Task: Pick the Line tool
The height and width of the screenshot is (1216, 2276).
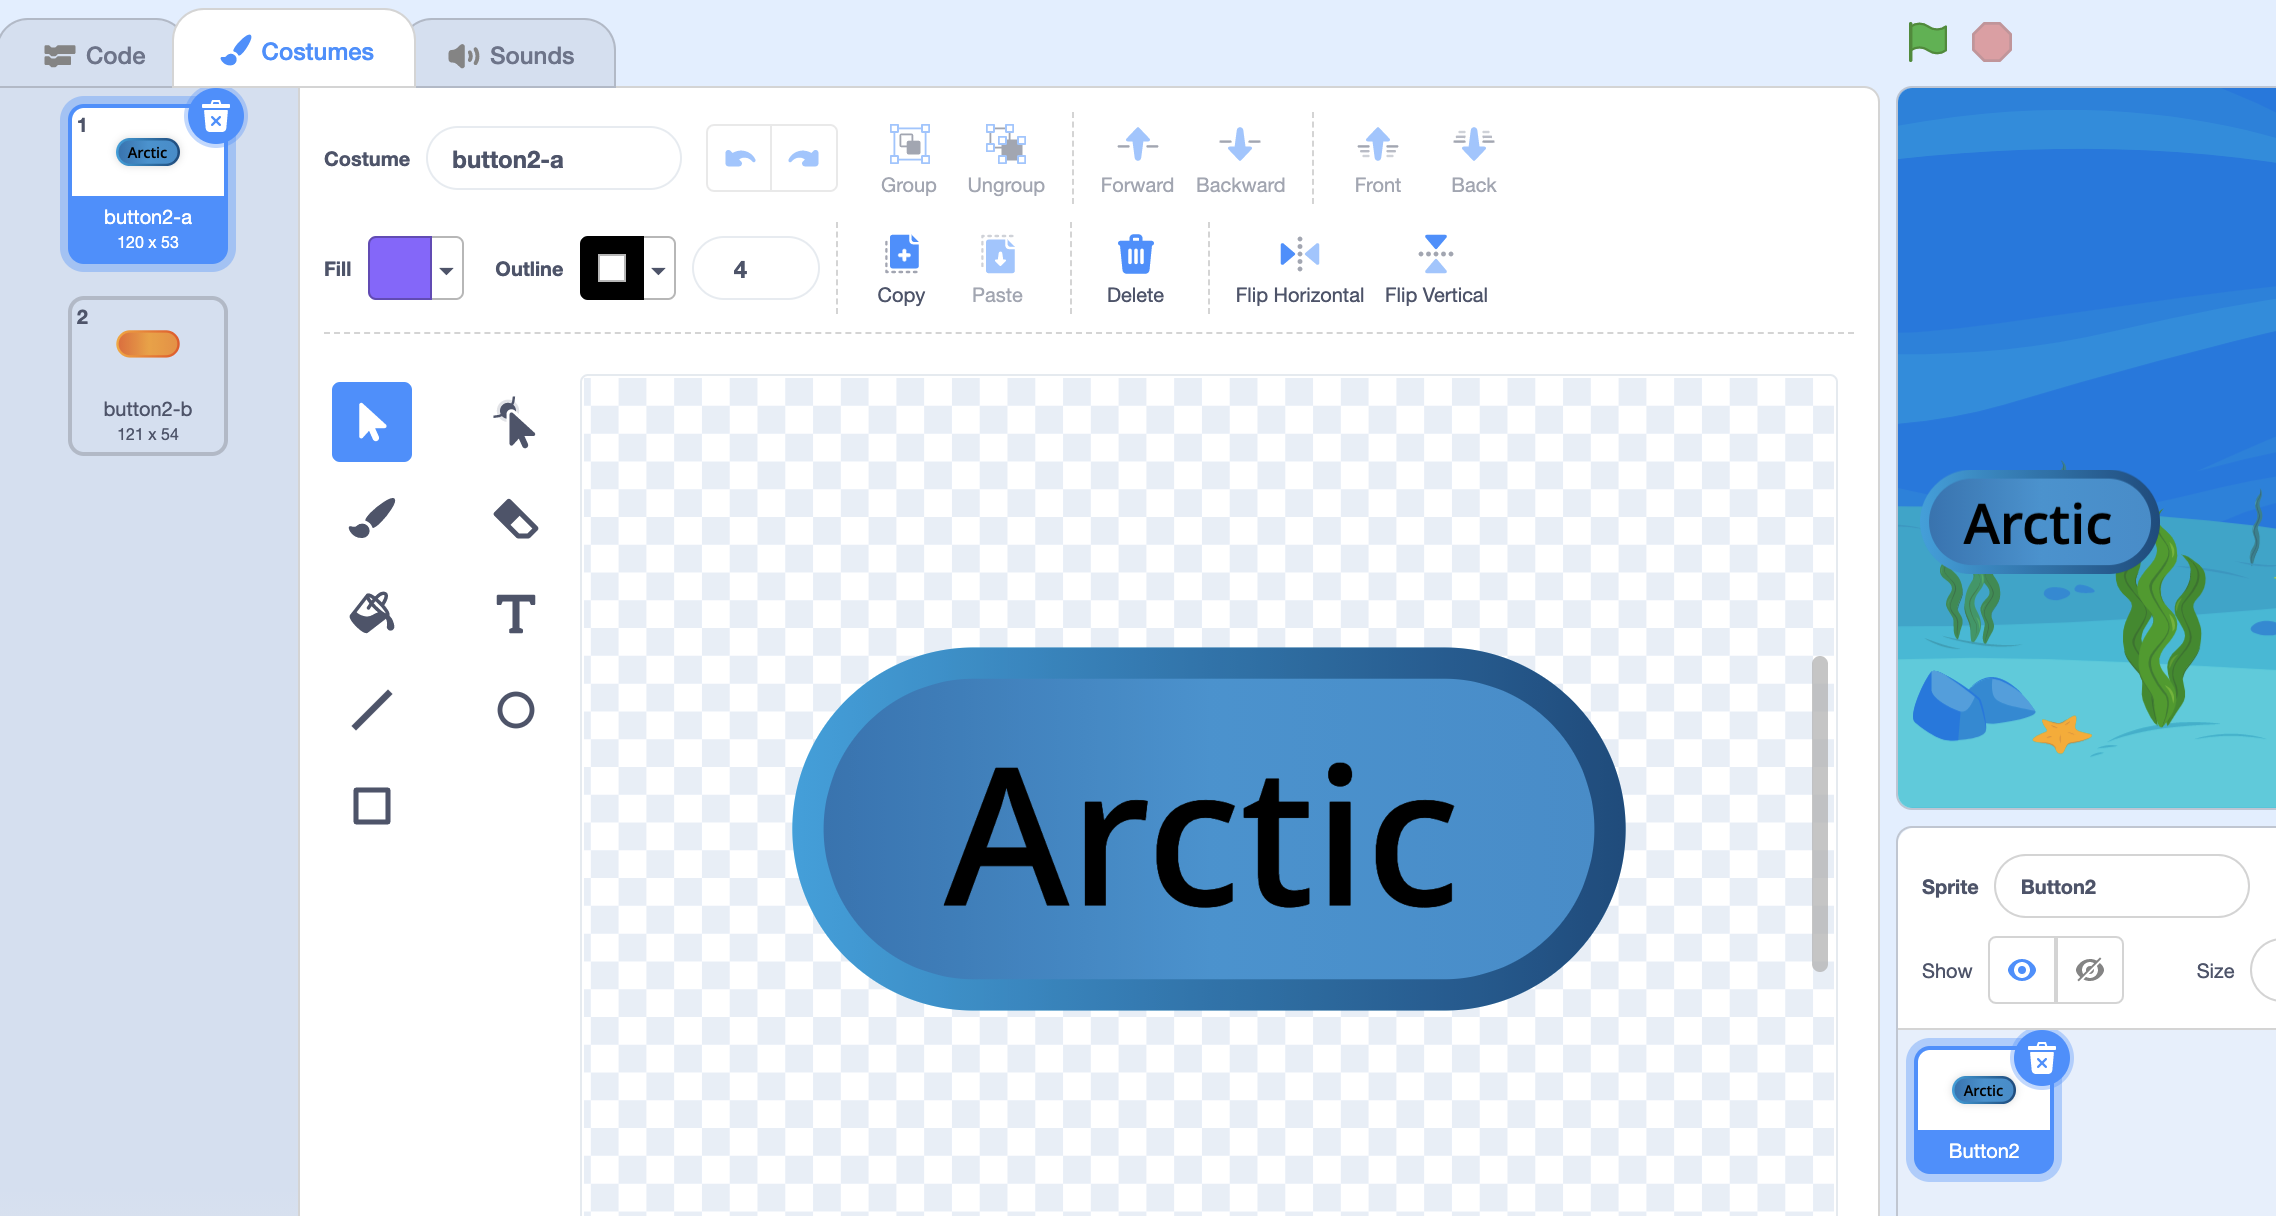Action: click(x=372, y=710)
